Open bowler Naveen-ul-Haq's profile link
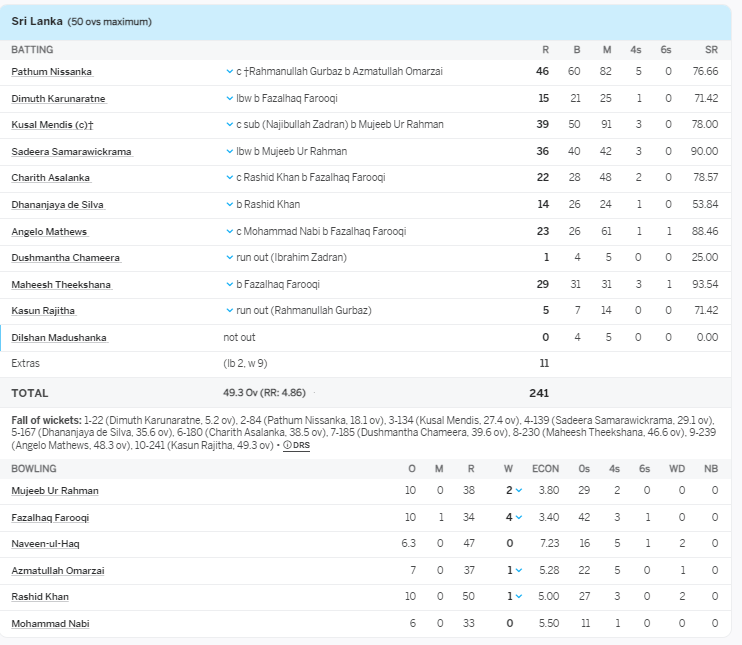Image resolution: width=742 pixels, height=645 pixels. click(x=45, y=544)
